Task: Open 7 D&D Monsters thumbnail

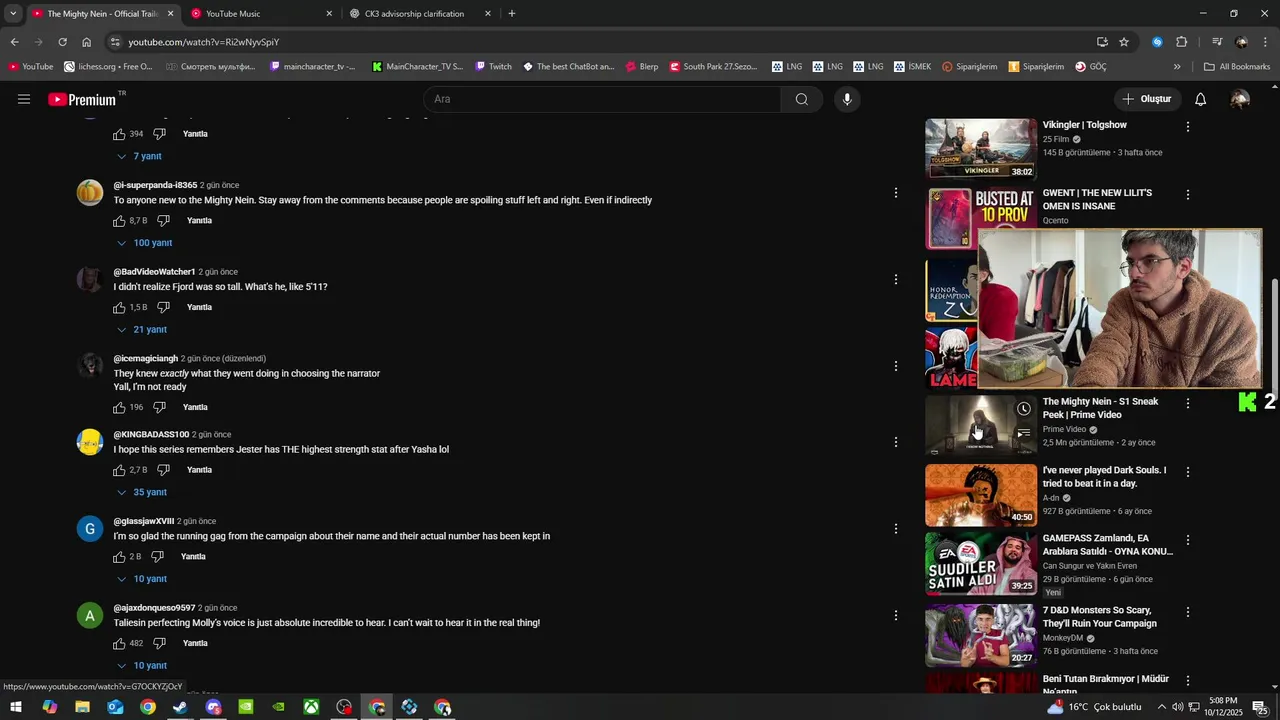Action: tap(981, 635)
